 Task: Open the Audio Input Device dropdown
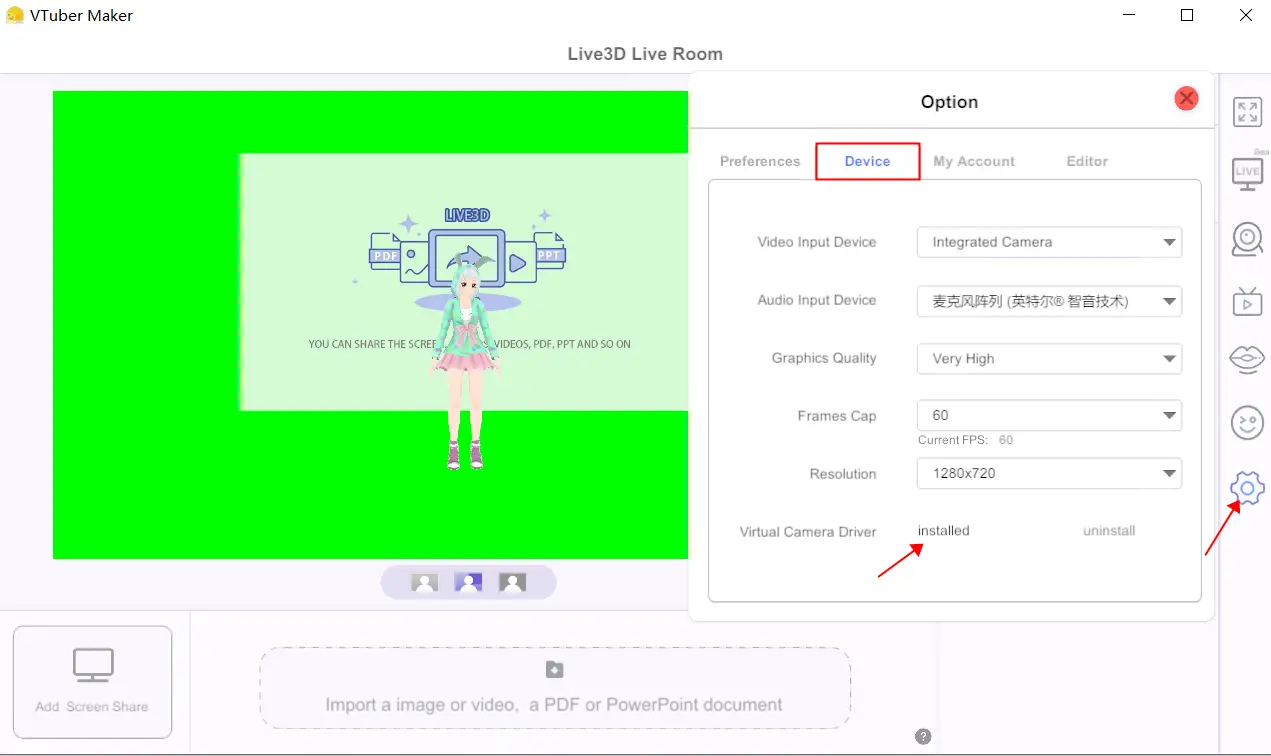(1049, 300)
